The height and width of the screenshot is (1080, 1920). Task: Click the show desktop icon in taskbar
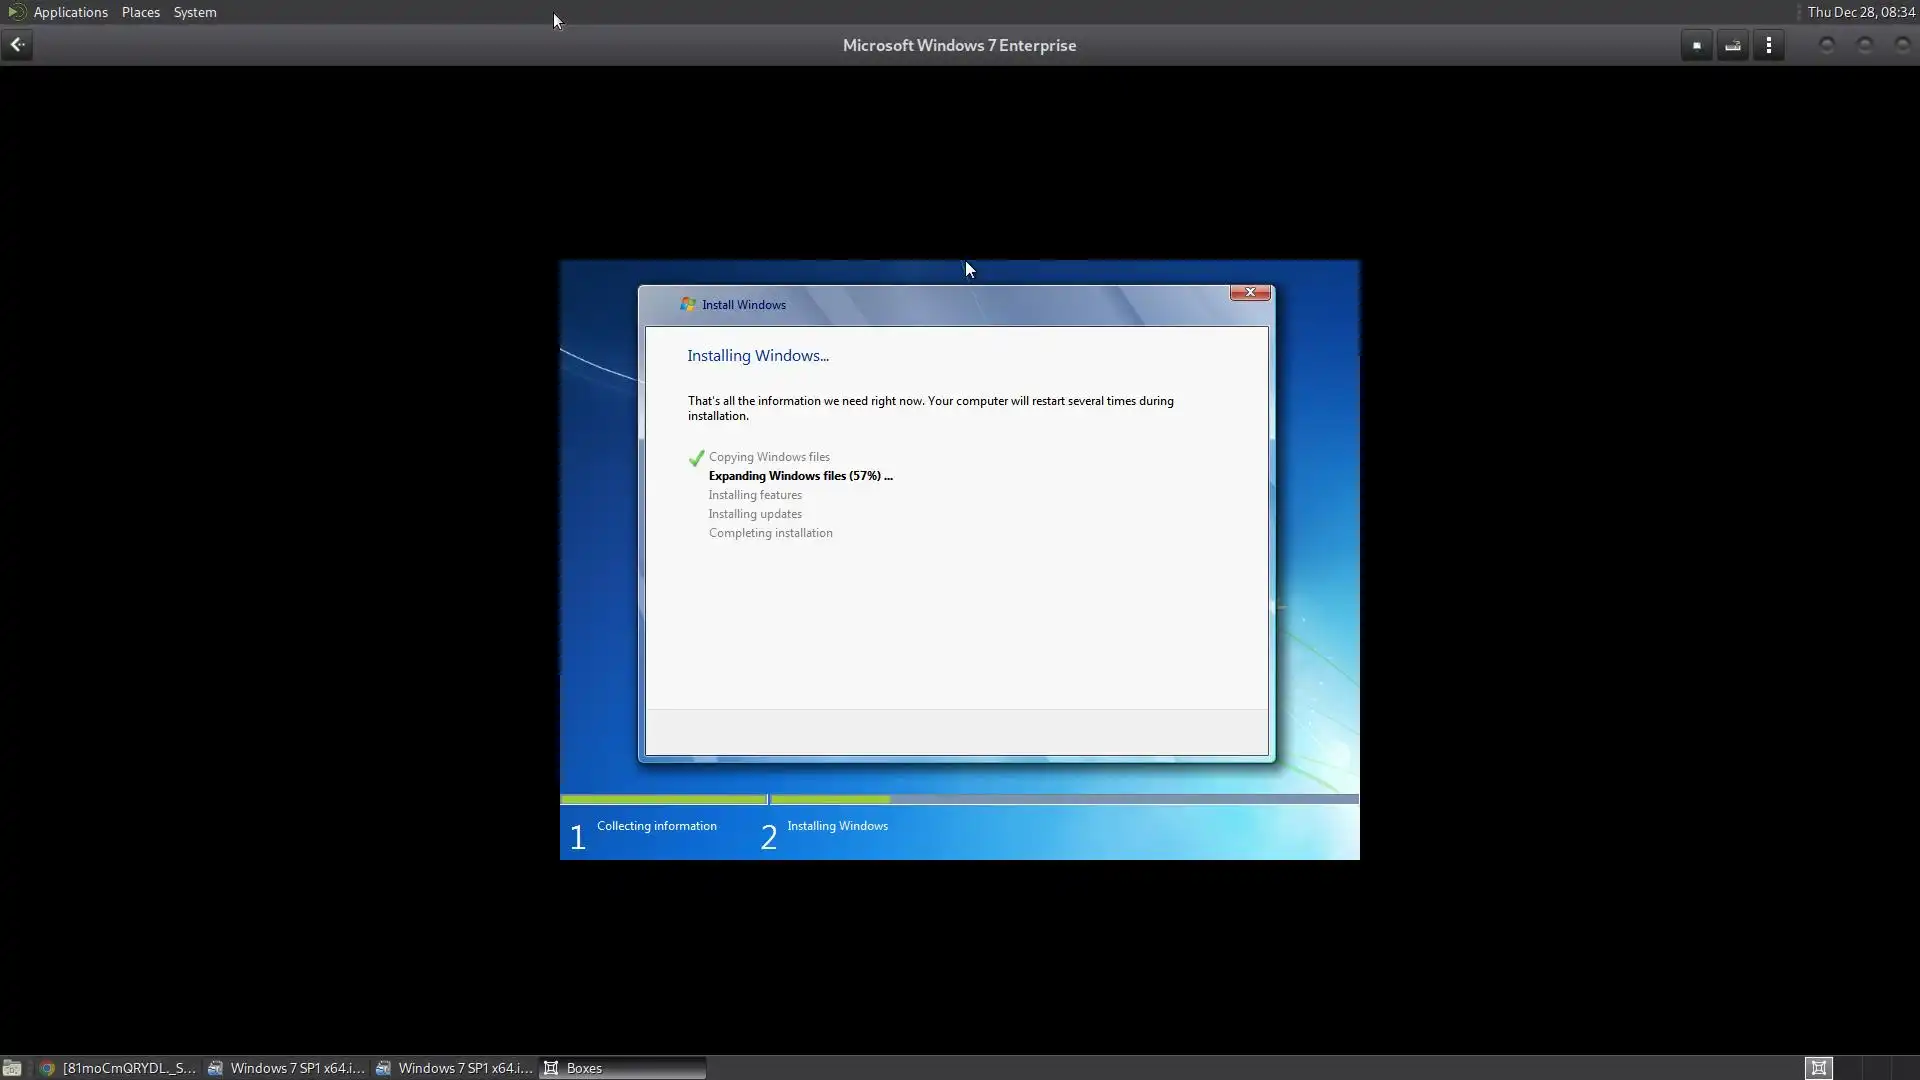coord(12,1068)
